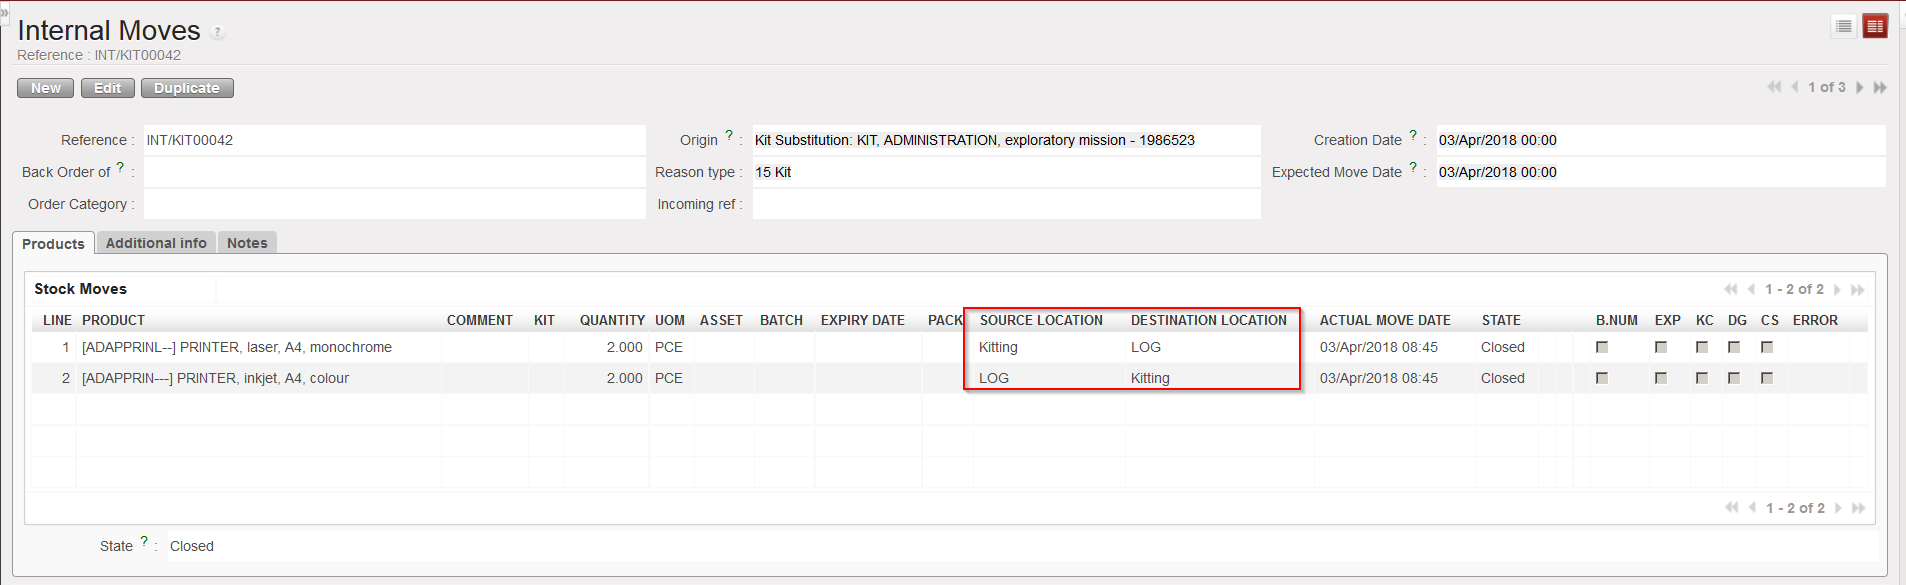Open the Notes tab
This screenshot has width=1906, height=585.
tap(247, 243)
